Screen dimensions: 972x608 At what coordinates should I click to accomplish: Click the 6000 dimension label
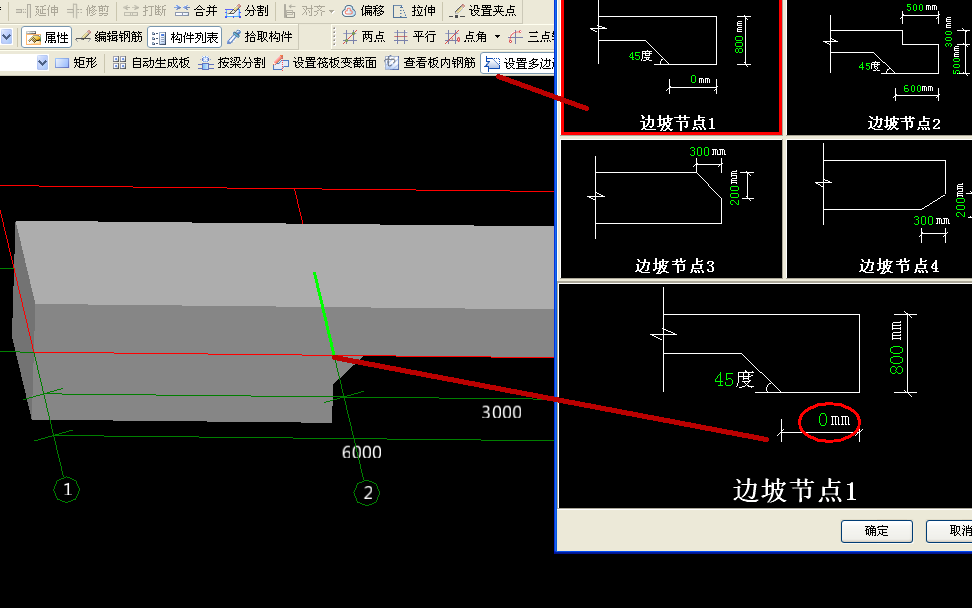[x=361, y=452]
